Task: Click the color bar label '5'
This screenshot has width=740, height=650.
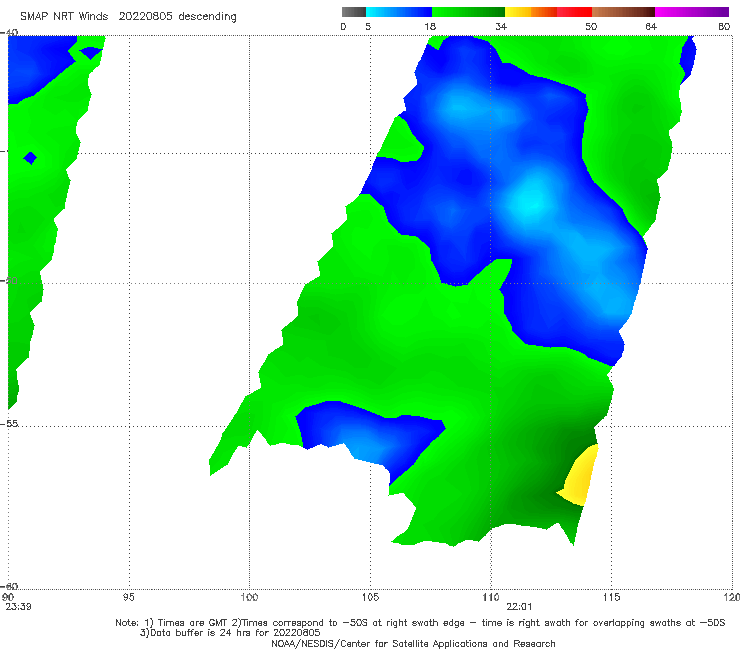Action: click(x=368, y=26)
